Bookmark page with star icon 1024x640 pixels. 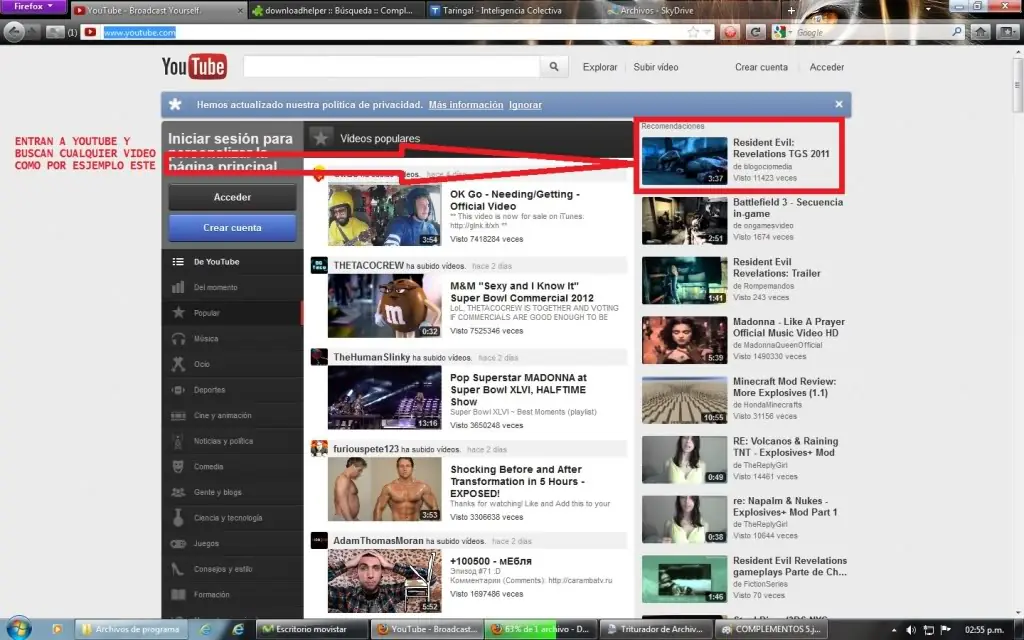(693, 32)
